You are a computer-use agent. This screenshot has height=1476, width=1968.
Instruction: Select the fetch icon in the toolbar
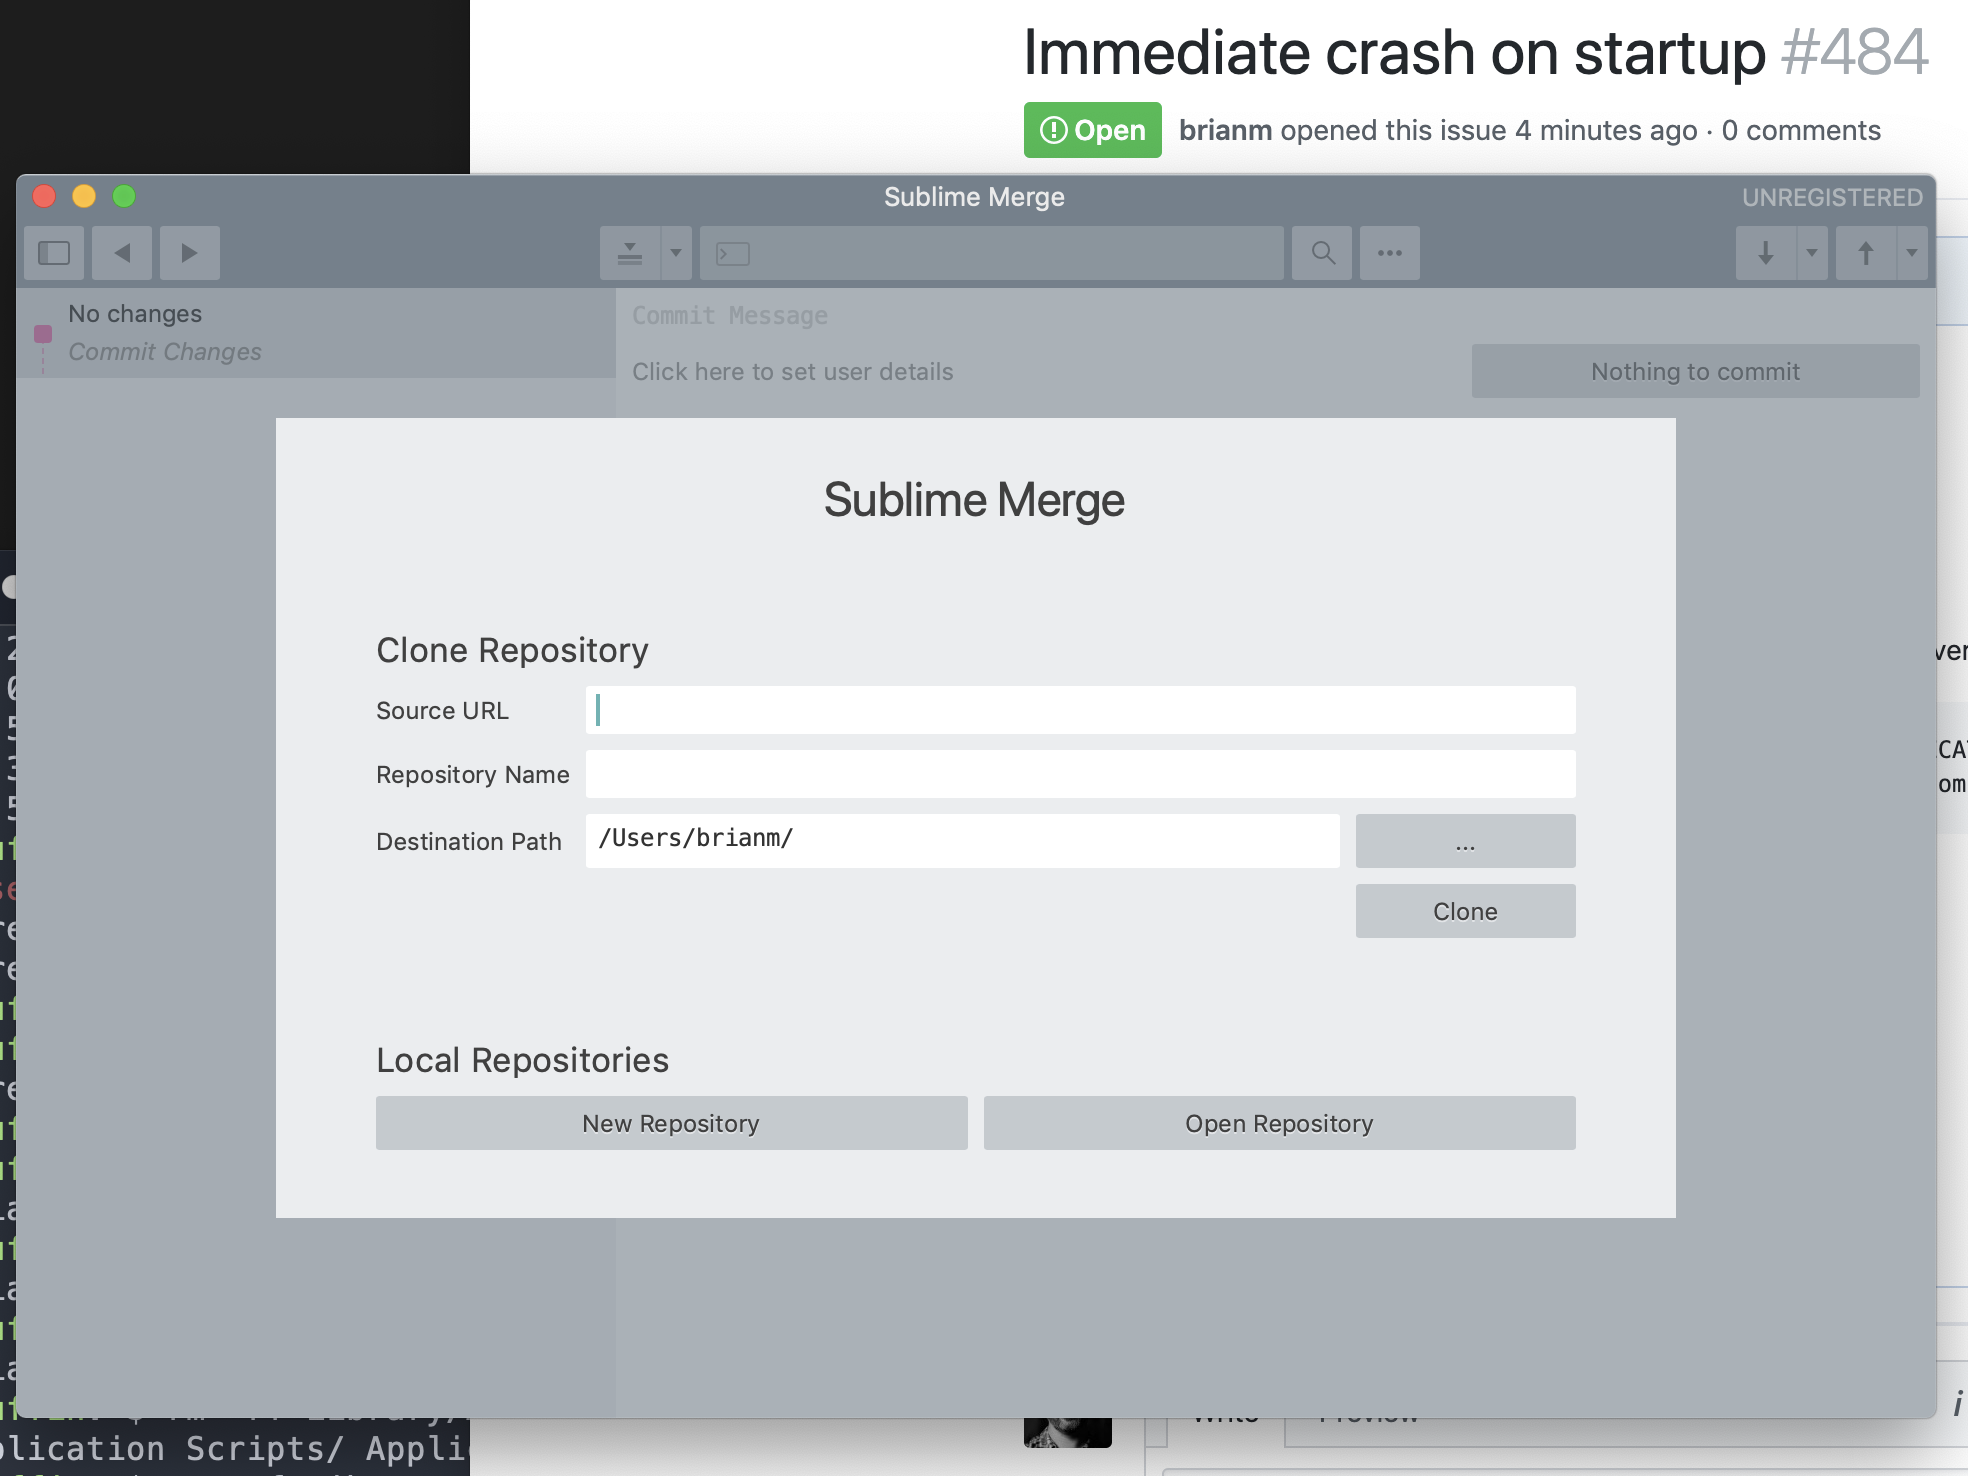point(629,253)
